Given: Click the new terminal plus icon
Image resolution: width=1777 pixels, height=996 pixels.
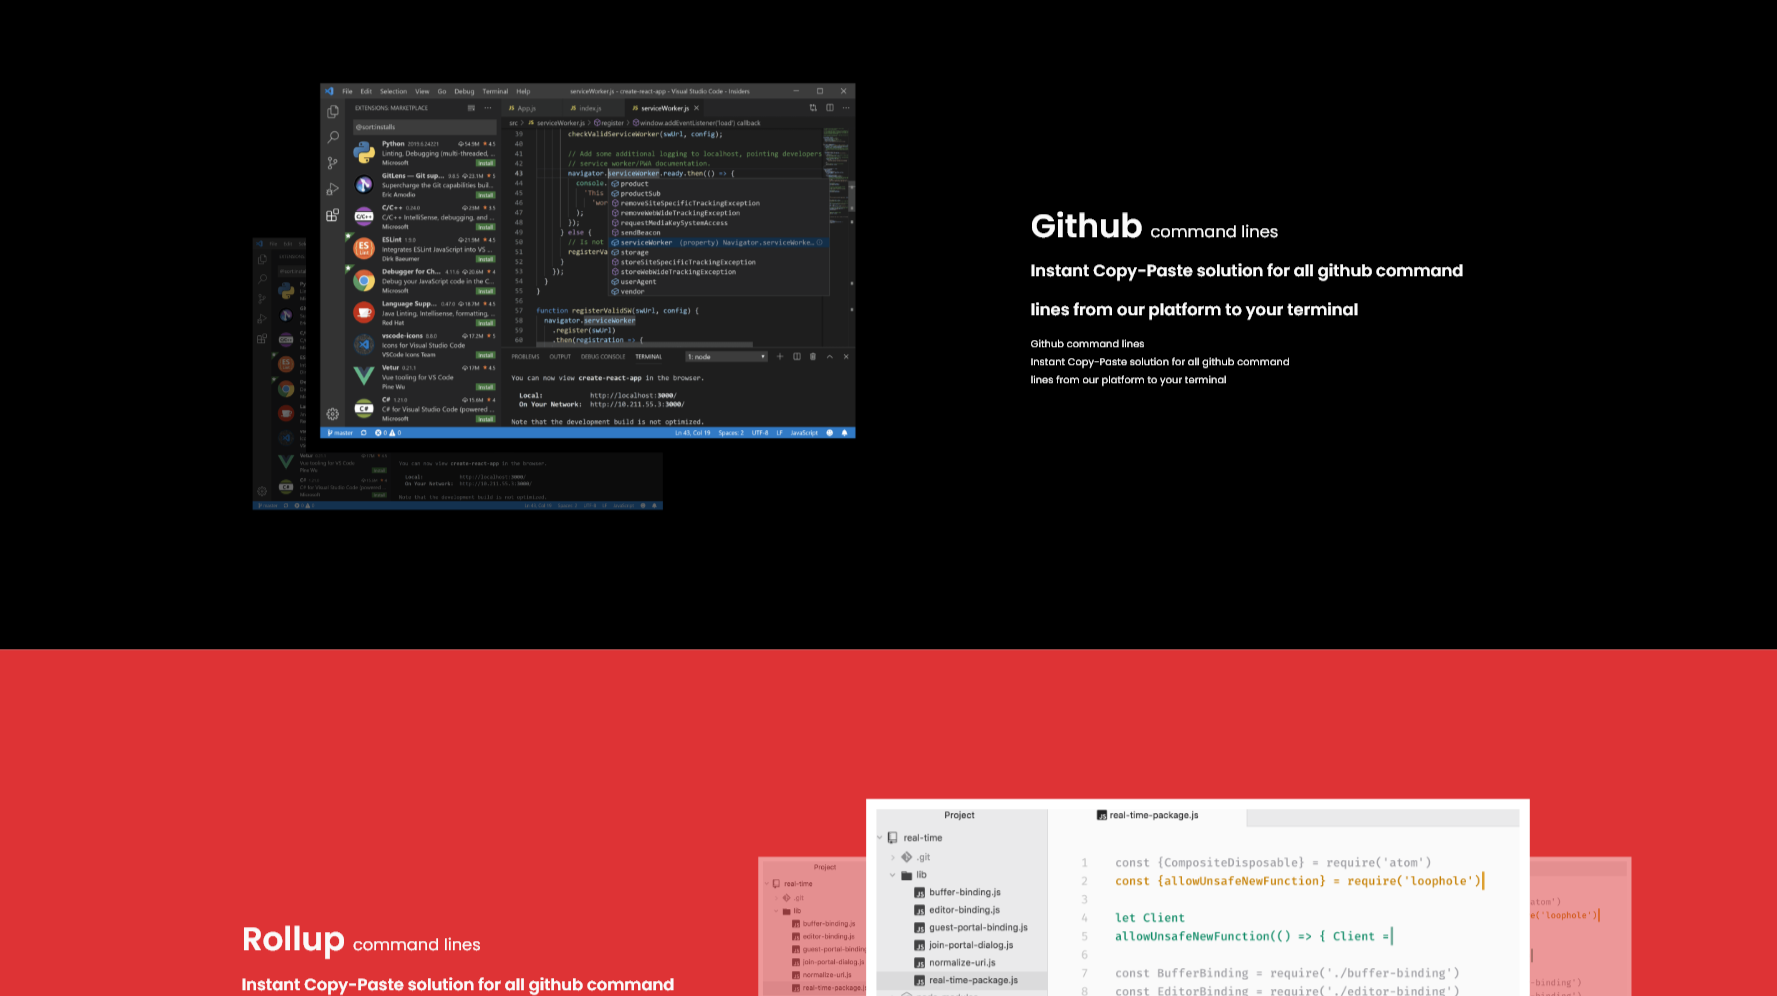Looking at the screenshot, I should click(x=780, y=356).
